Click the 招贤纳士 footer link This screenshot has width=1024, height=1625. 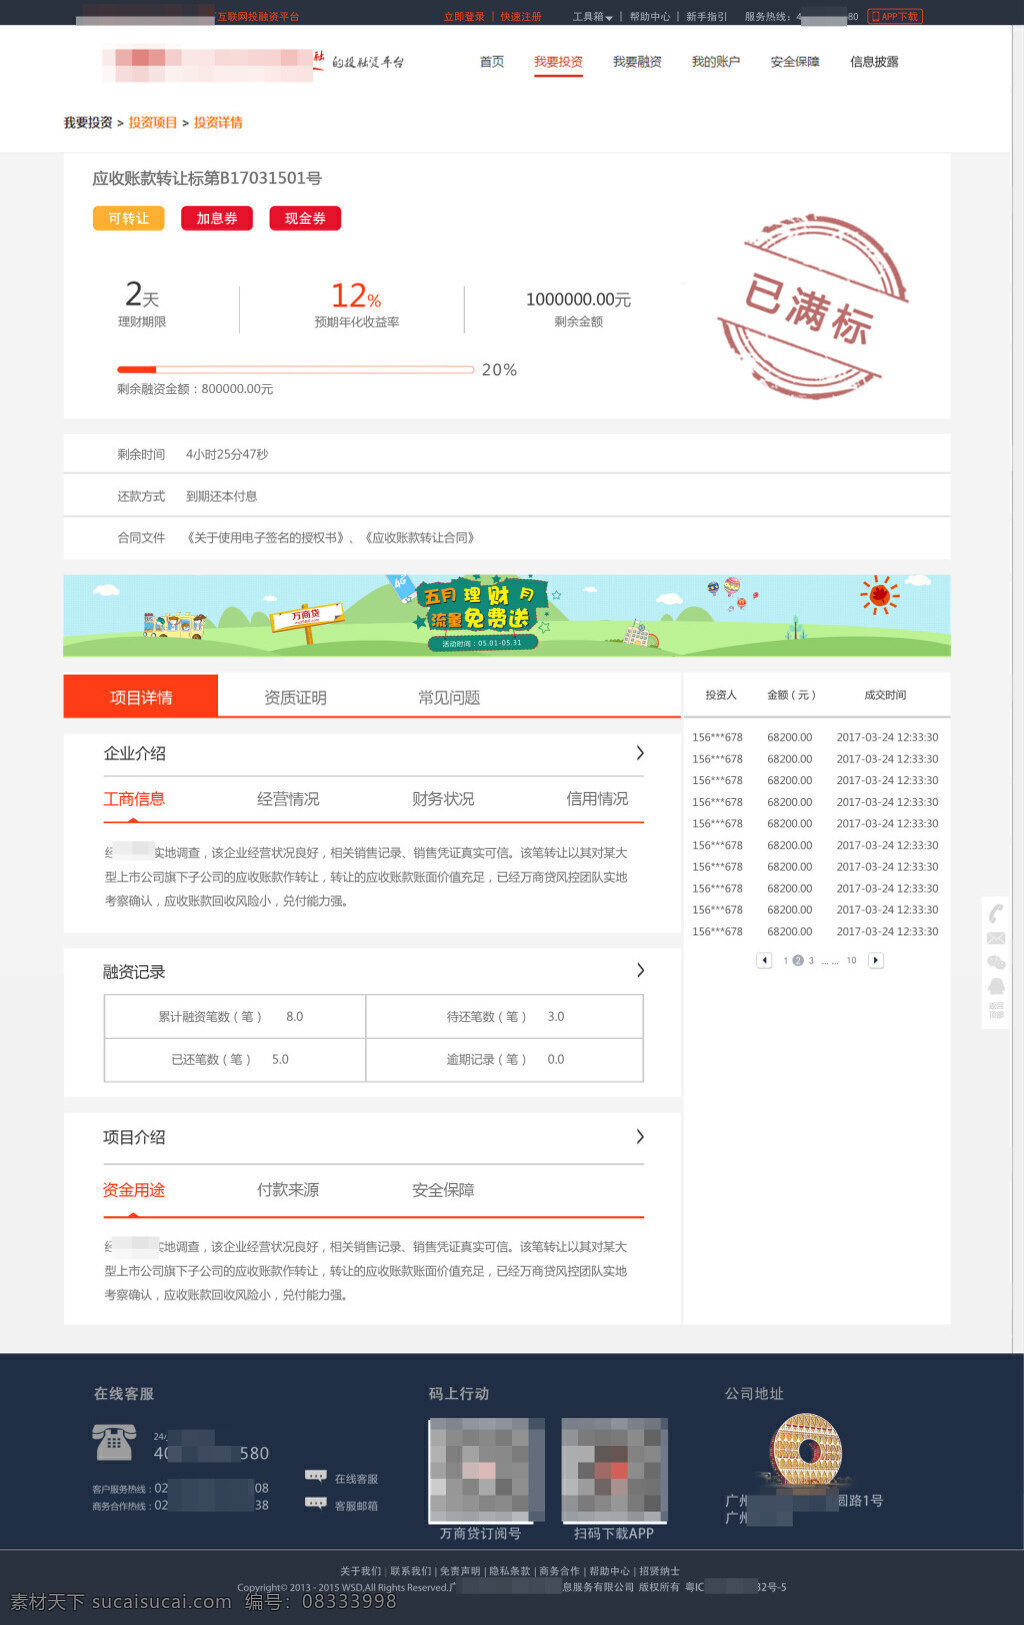(660, 1571)
